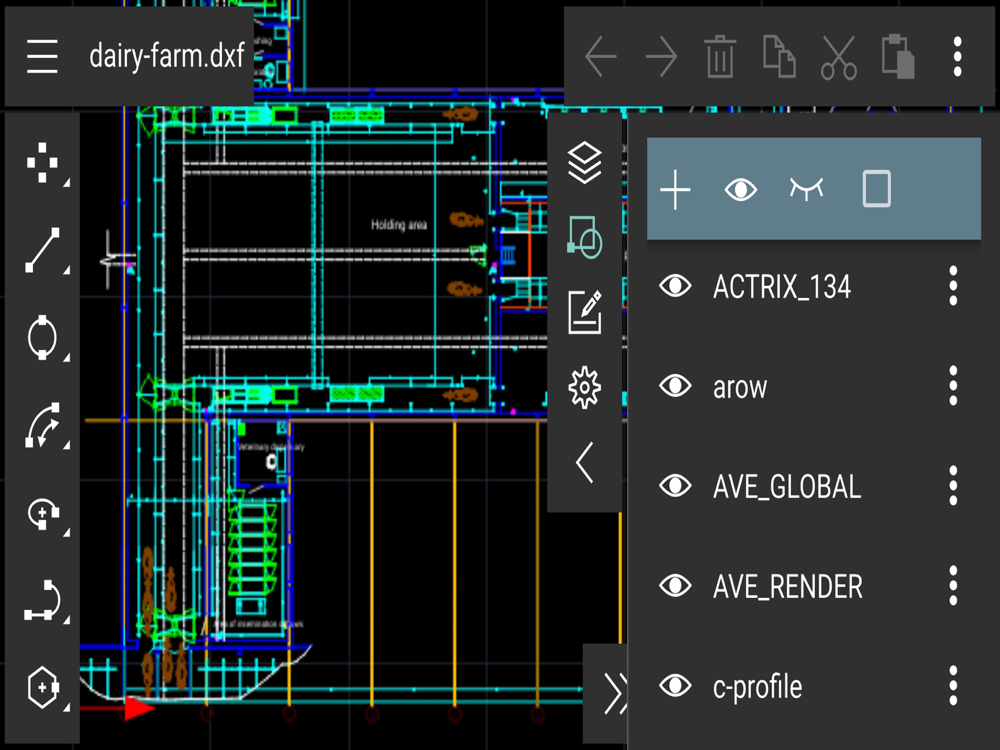Viewport: 1000px width, 750px height.
Task: Click the scissors cut icon
Action: (838, 57)
